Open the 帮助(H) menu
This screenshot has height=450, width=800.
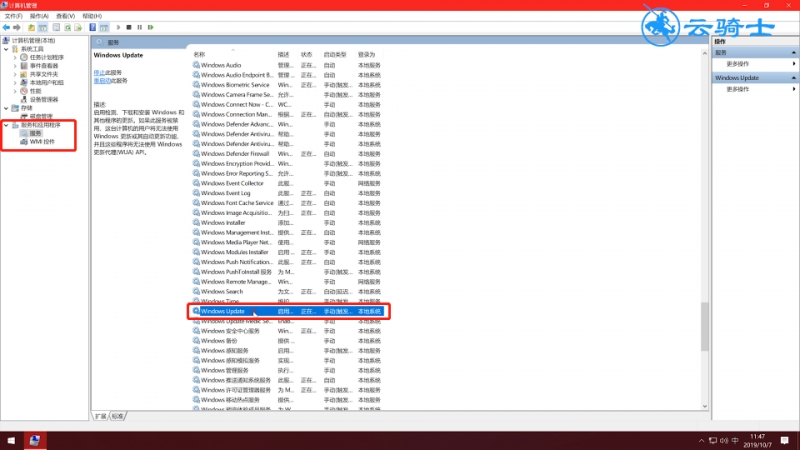92,16
